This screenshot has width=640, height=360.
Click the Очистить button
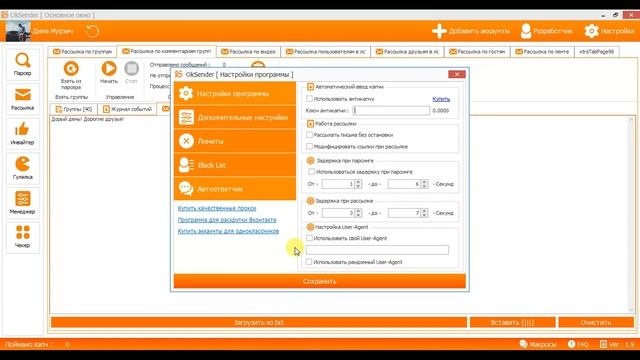(596, 322)
